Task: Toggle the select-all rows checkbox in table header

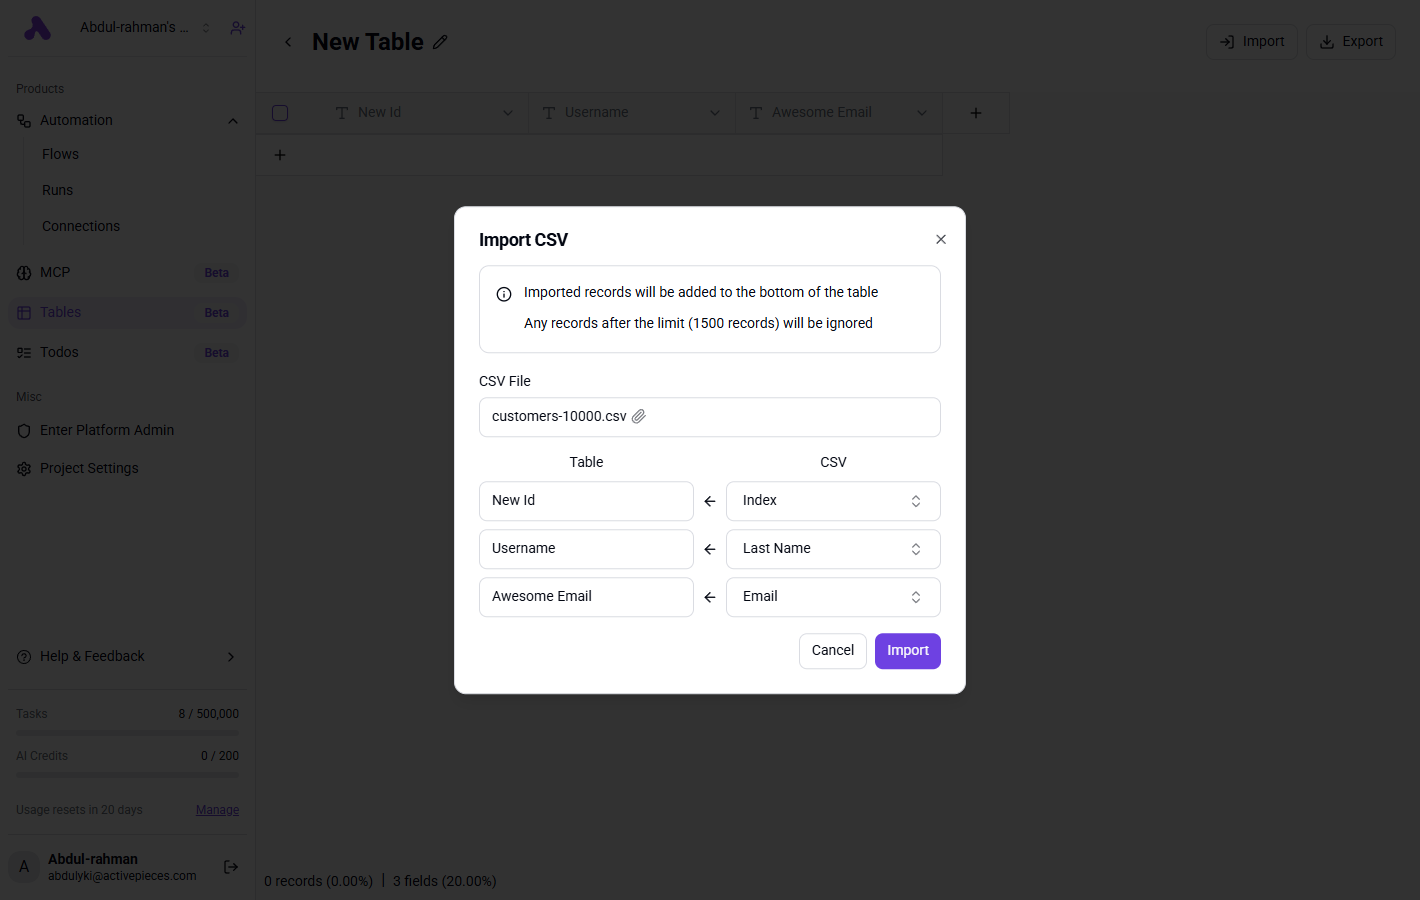Action: pos(280,113)
